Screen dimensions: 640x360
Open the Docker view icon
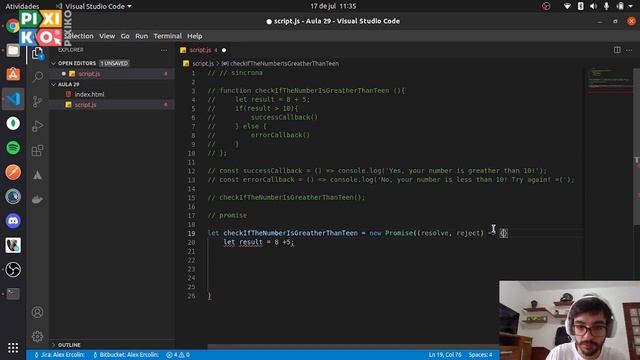tap(38, 200)
